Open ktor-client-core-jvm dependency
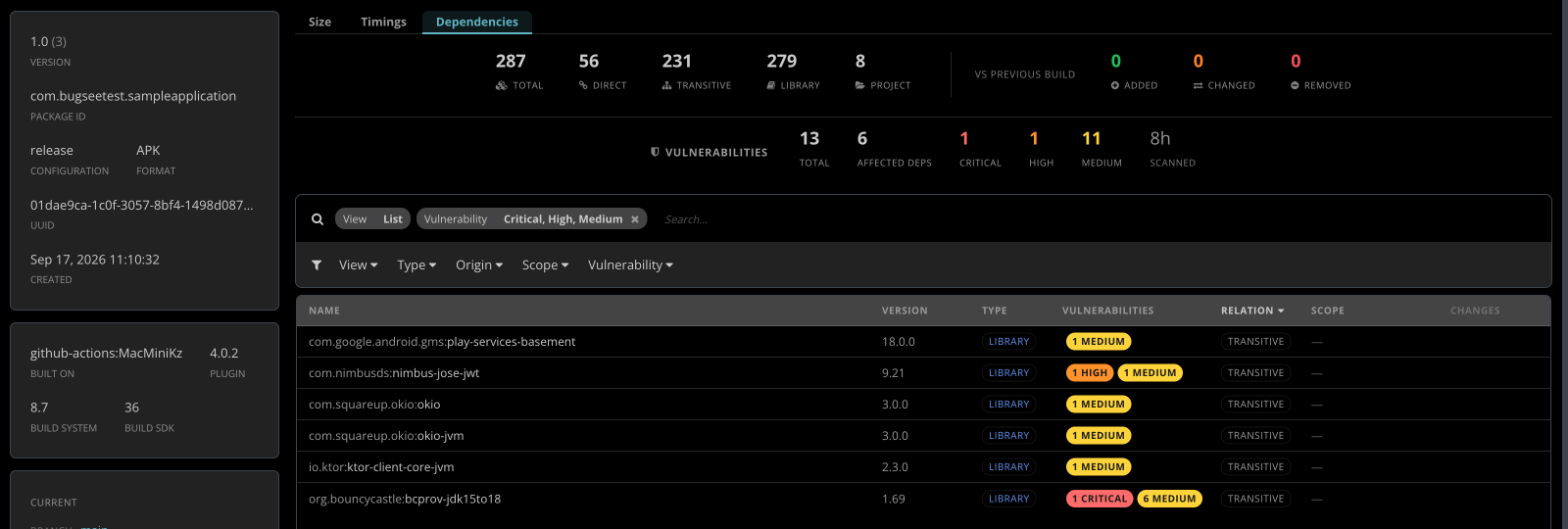 923,467
